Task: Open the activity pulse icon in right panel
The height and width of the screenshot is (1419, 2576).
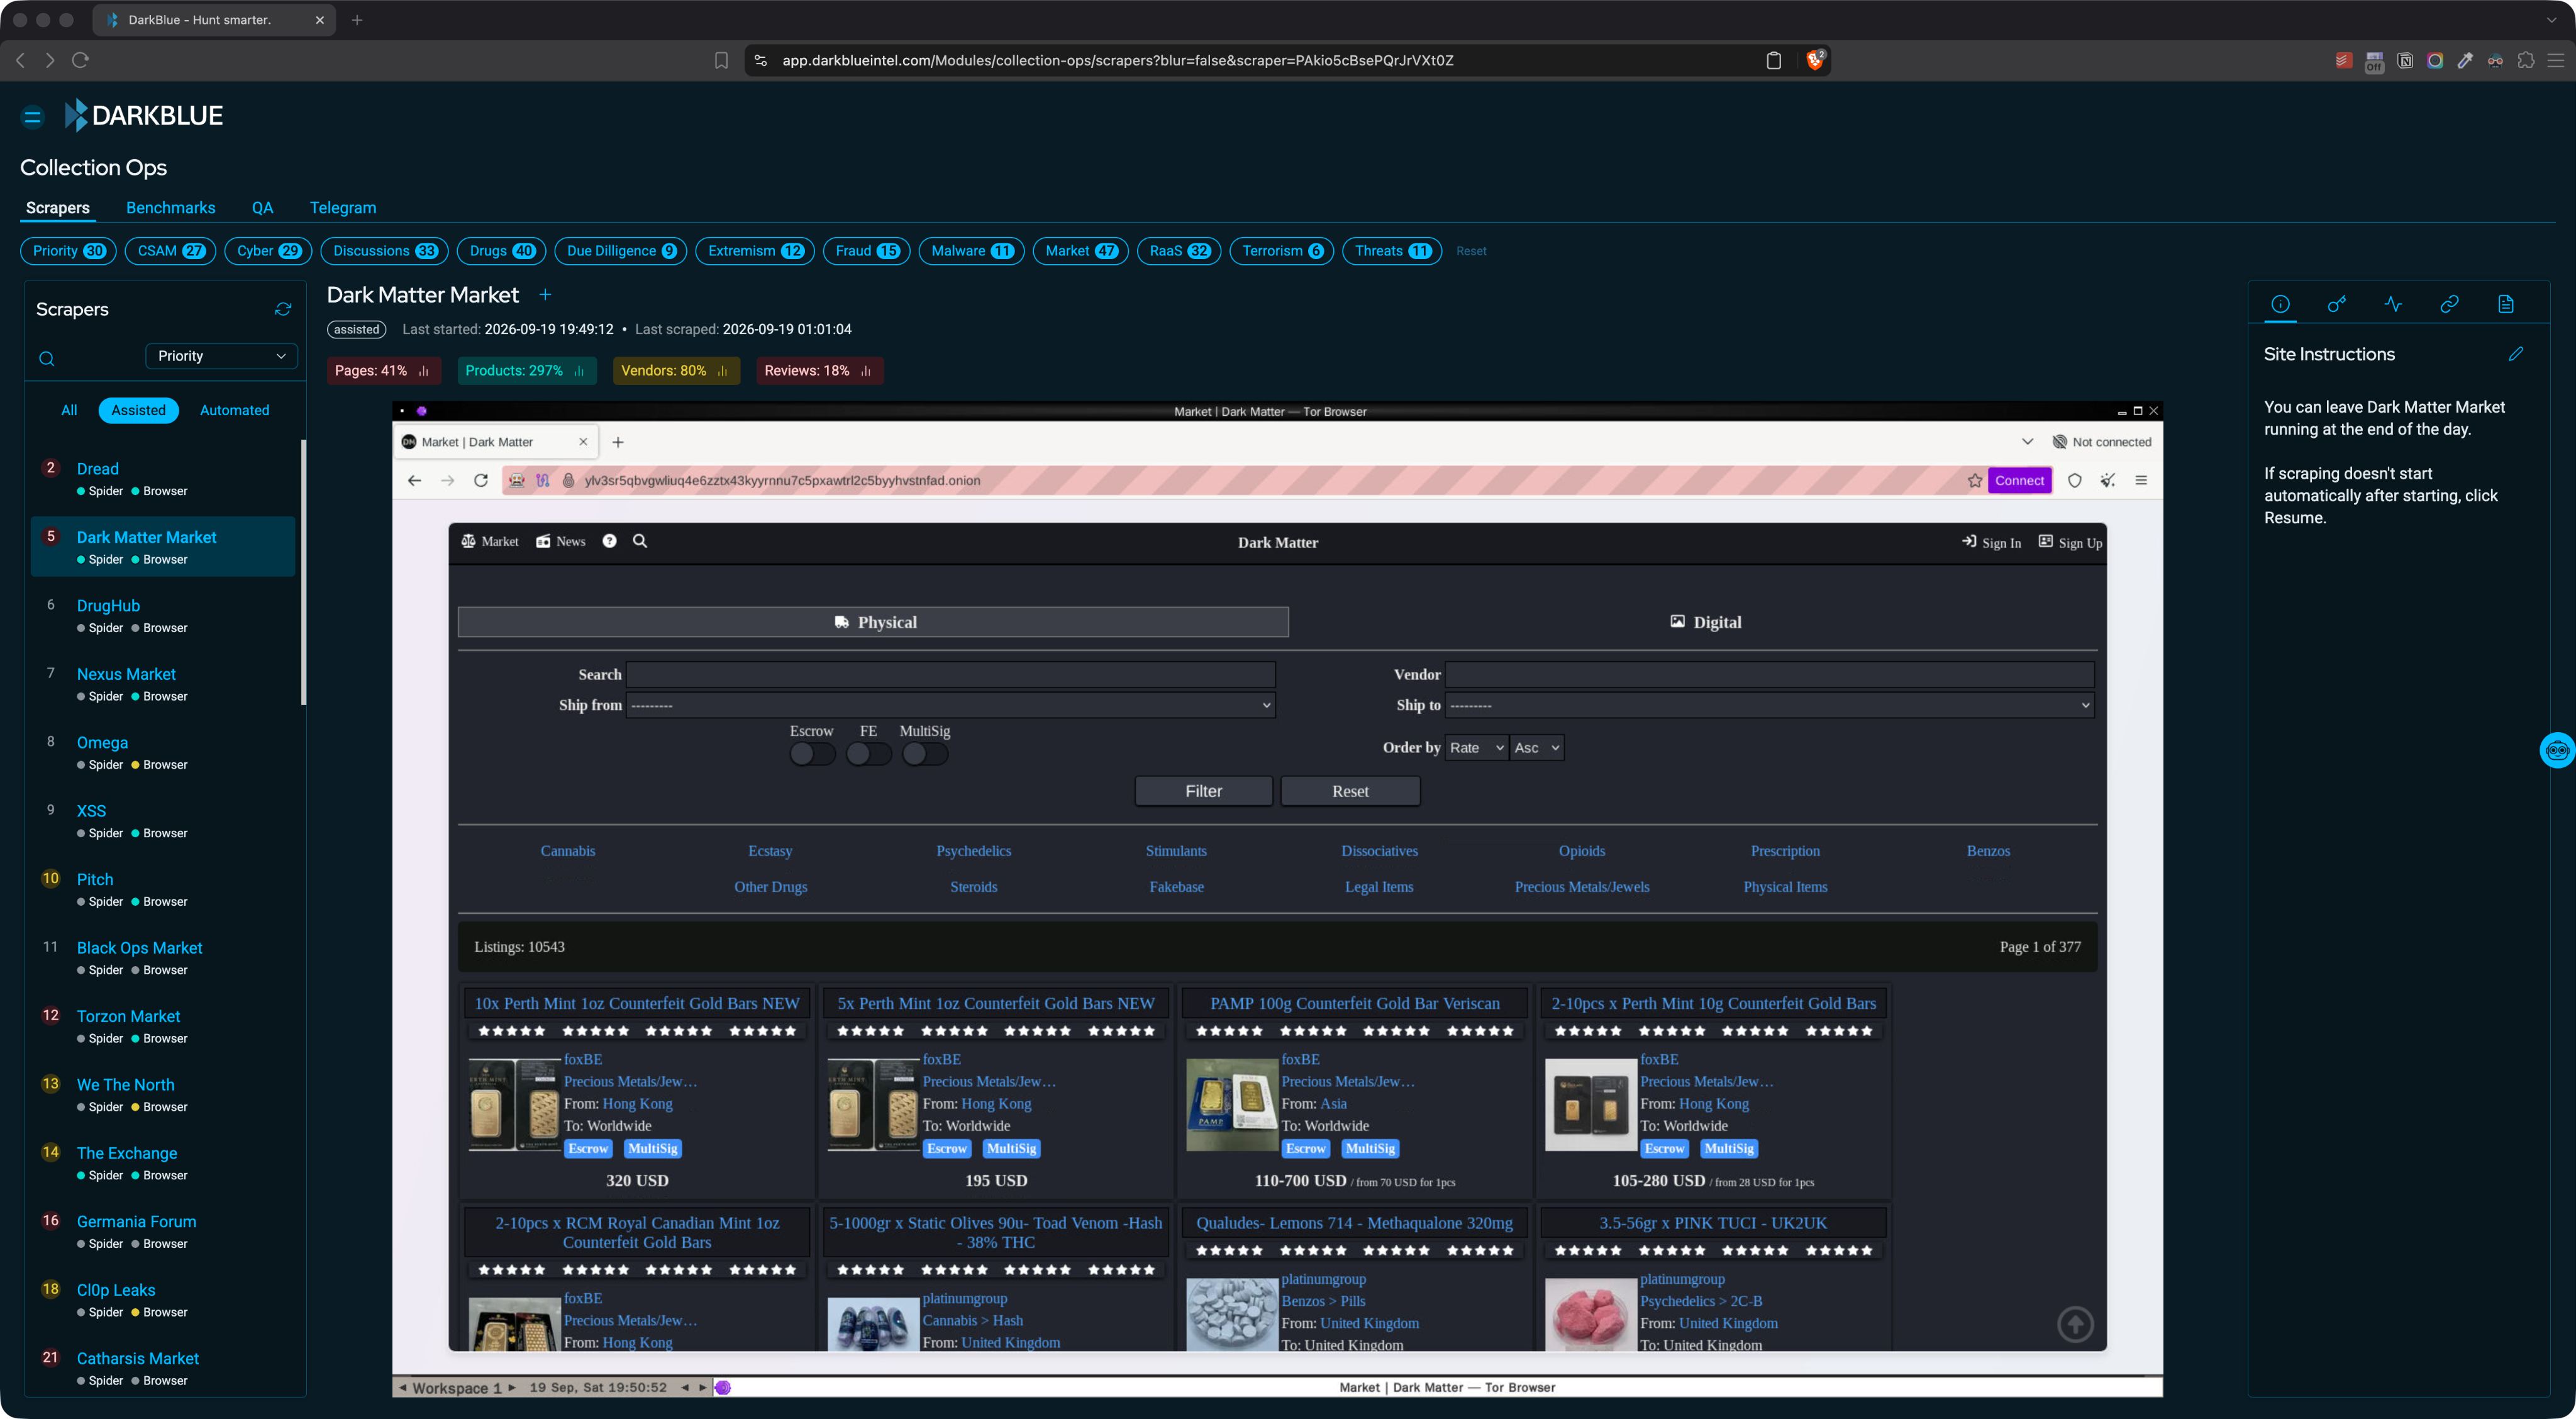Action: 2393,304
